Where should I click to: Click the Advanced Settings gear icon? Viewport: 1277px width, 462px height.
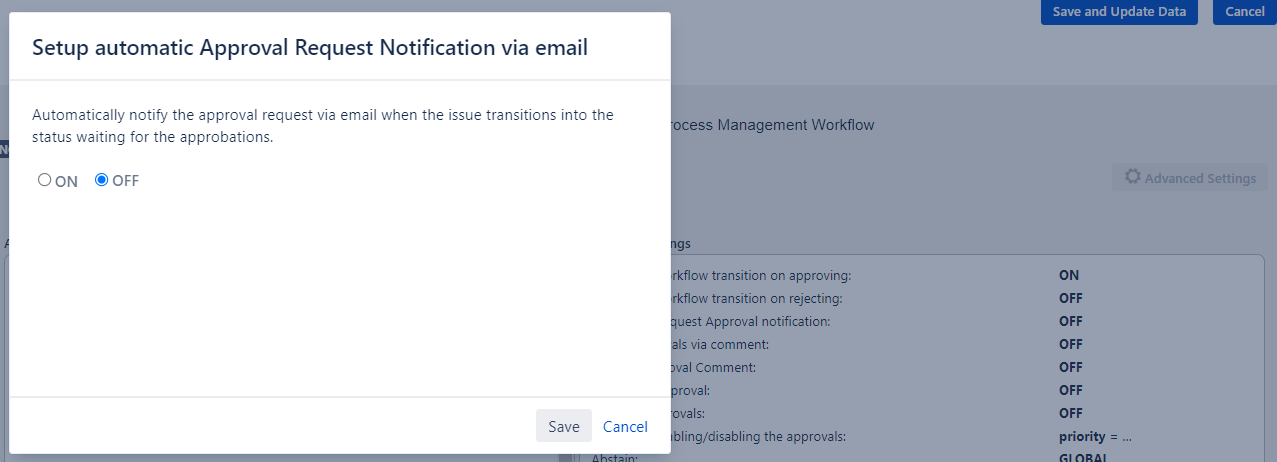pyautogui.click(x=1132, y=177)
